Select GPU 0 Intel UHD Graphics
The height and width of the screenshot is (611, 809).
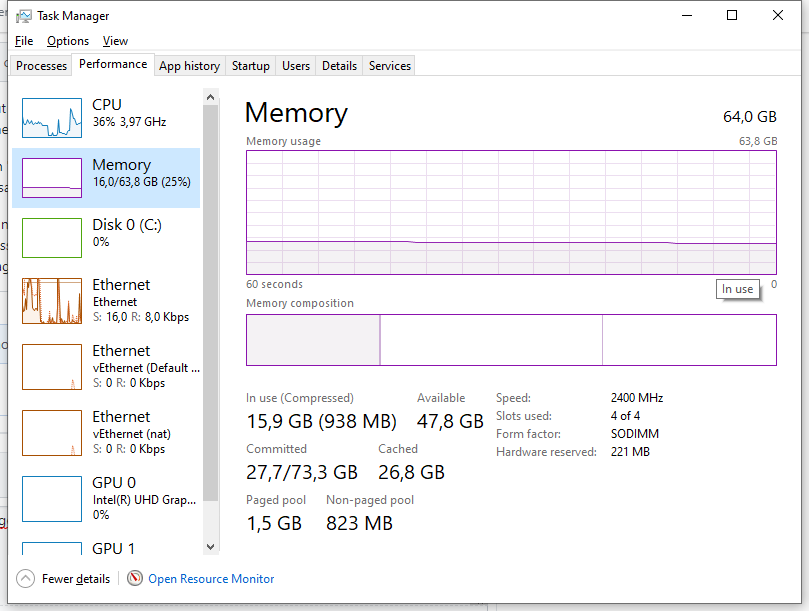click(x=110, y=498)
